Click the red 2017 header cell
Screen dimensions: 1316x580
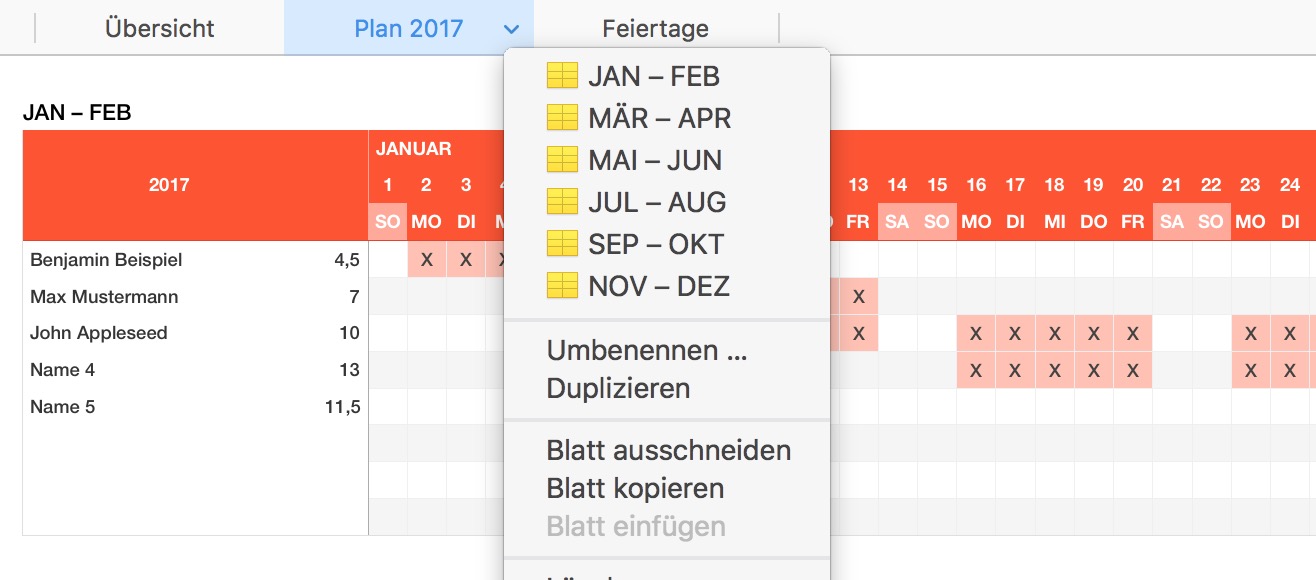pos(169,185)
